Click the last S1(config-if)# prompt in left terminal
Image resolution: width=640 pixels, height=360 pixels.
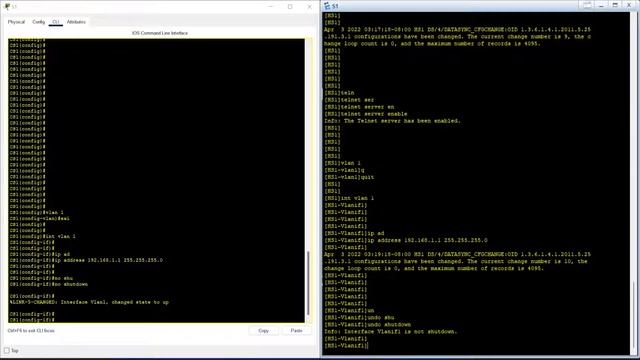pos(32,320)
